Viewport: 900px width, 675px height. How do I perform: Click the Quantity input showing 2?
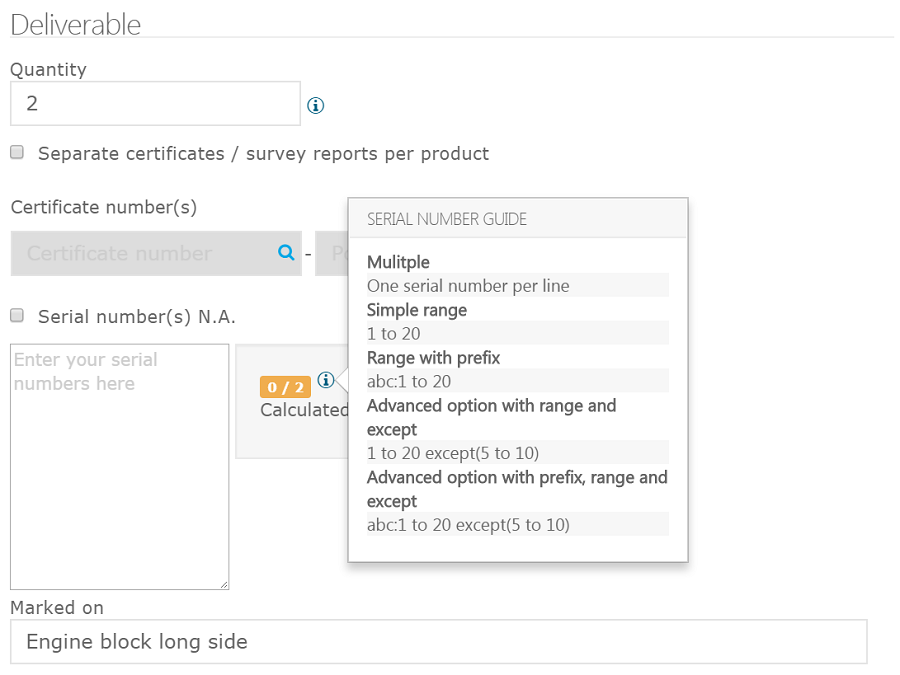(x=155, y=103)
